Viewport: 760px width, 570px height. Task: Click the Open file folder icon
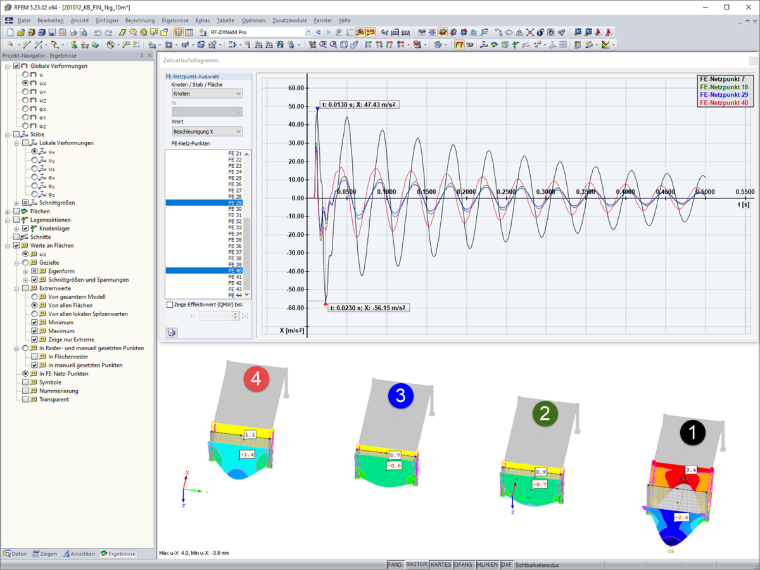[x=21, y=32]
